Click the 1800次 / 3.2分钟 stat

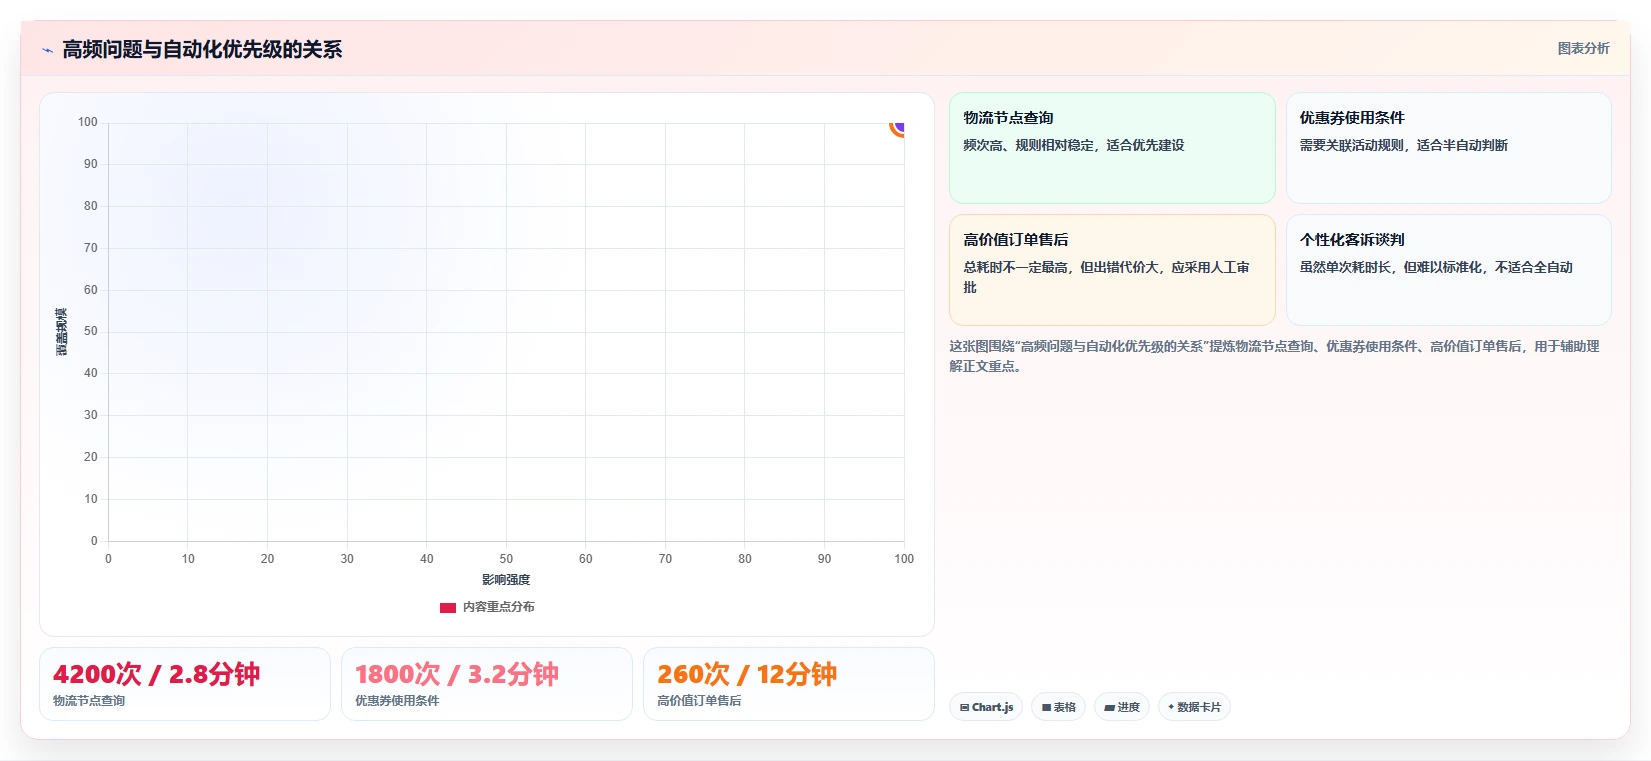coord(457,674)
